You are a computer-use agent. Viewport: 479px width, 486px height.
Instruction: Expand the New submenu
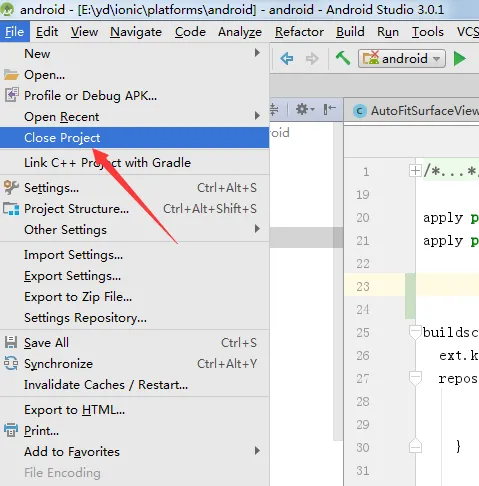(x=134, y=53)
